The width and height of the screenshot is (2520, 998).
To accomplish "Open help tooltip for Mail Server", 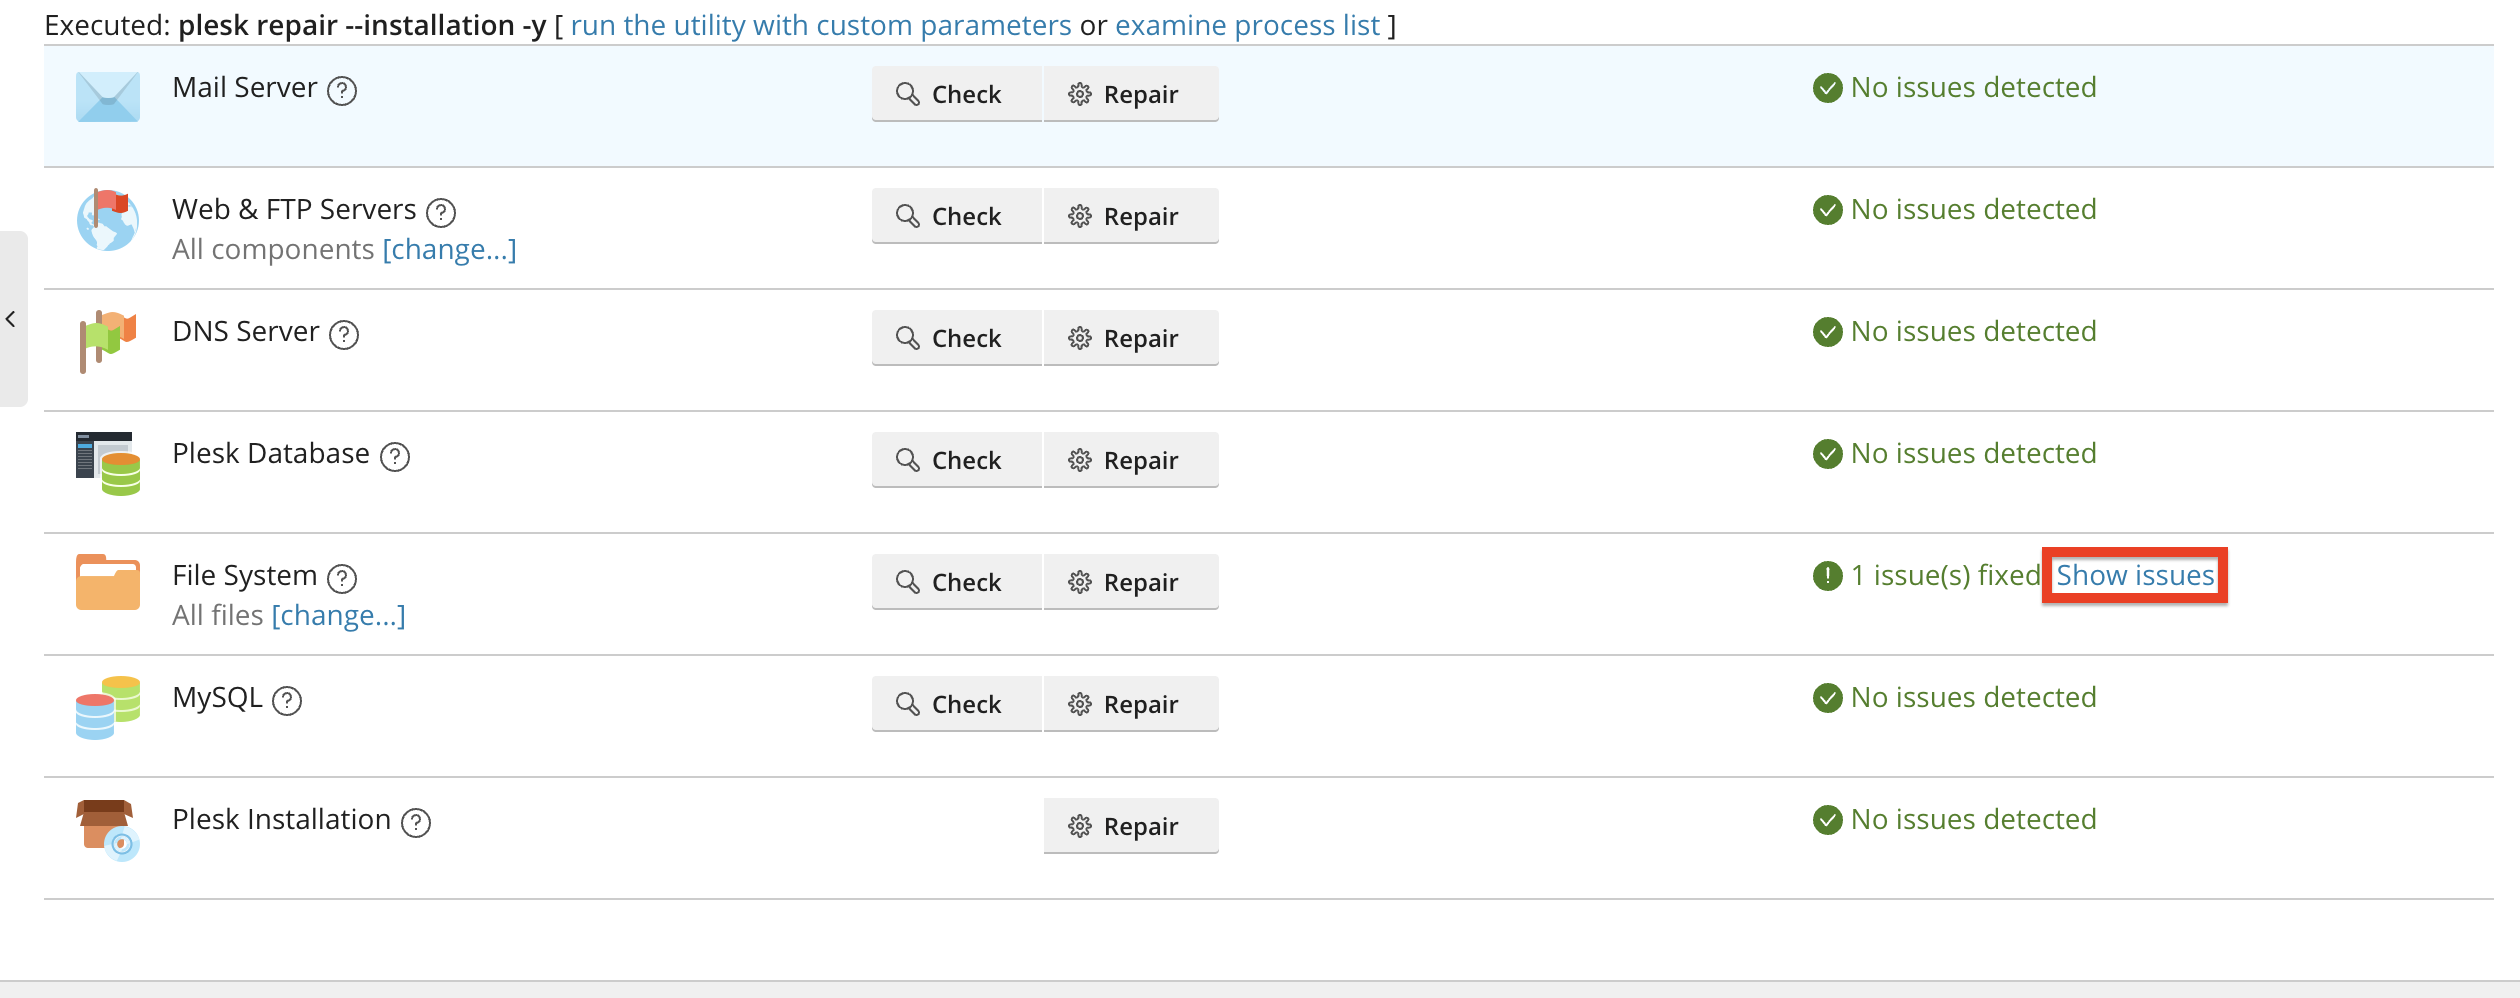I will tap(342, 91).
